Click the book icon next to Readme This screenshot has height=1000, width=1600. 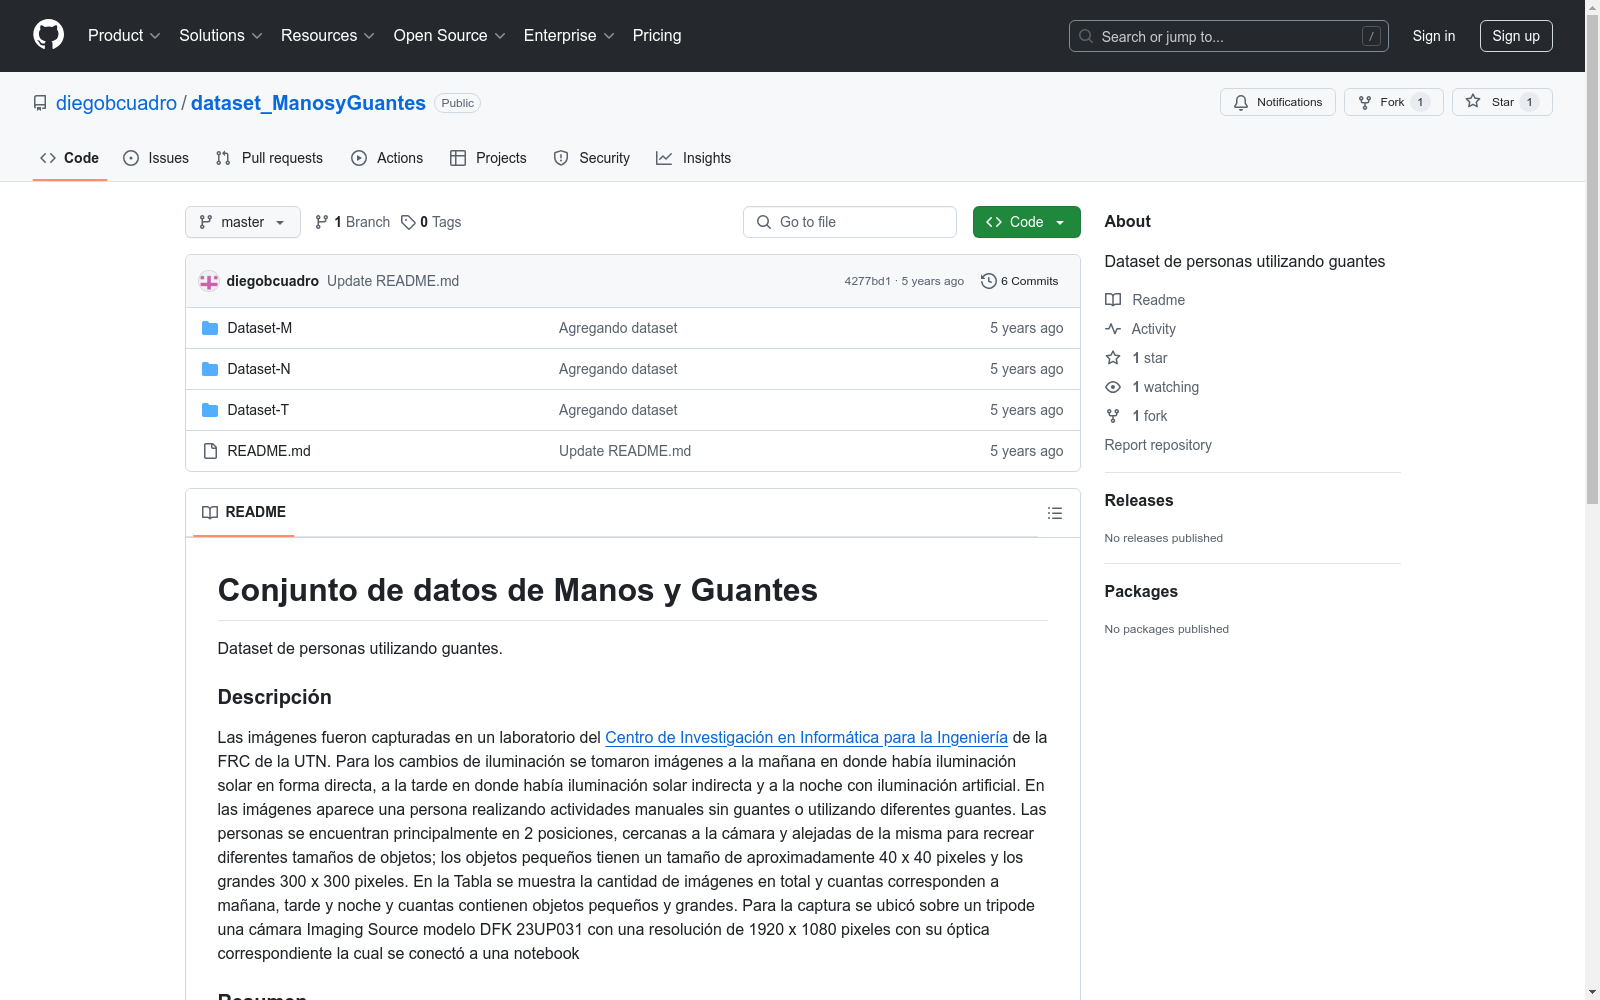pyautogui.click(x=1113, y=300)
